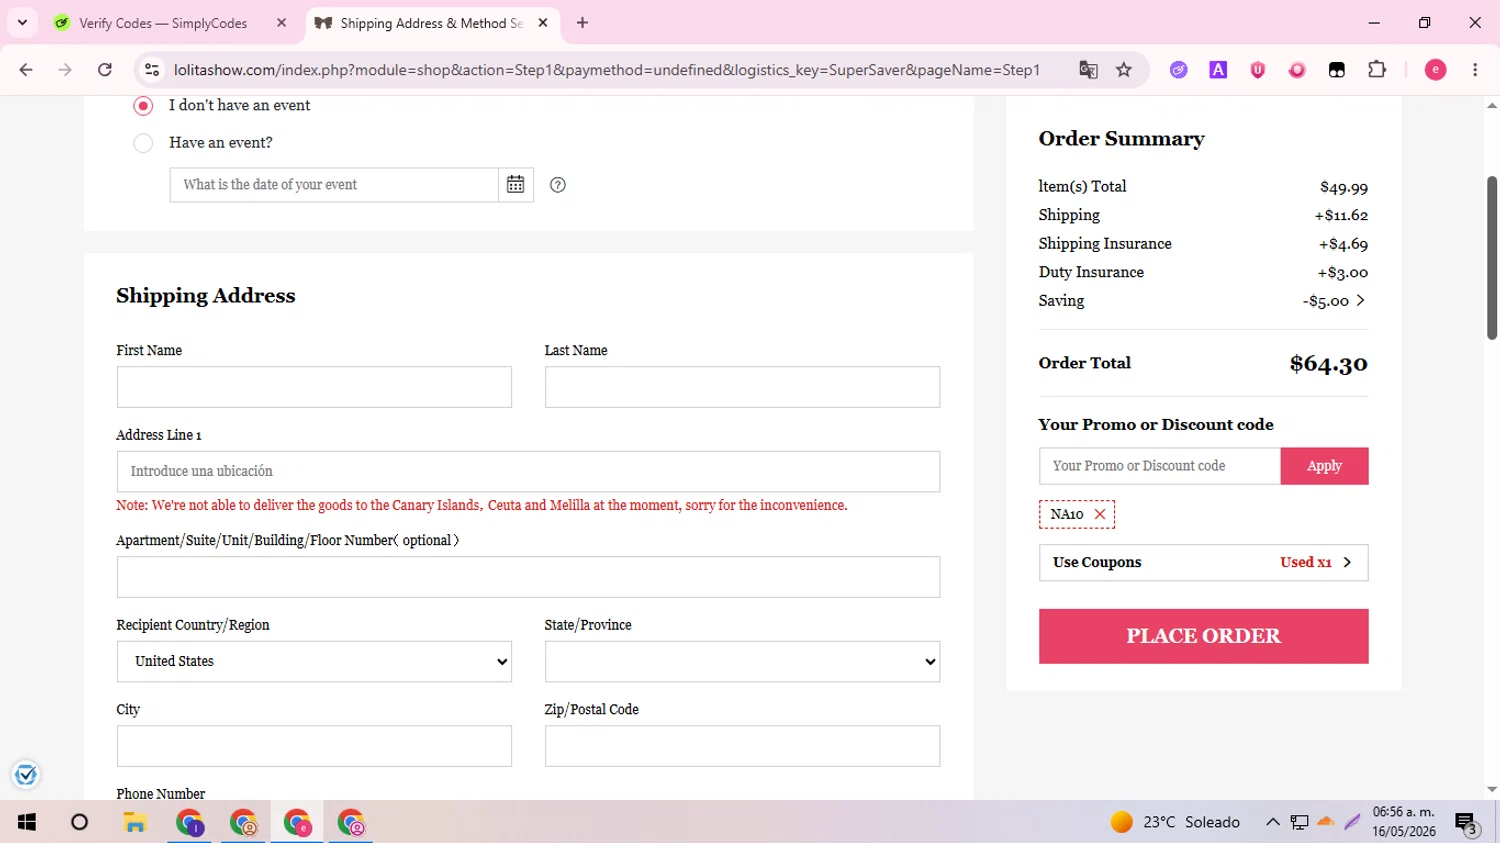The height and width of the screenshot is (843, 1500).
Task: Open the purple letter A extension
Action: (1218, 70)
